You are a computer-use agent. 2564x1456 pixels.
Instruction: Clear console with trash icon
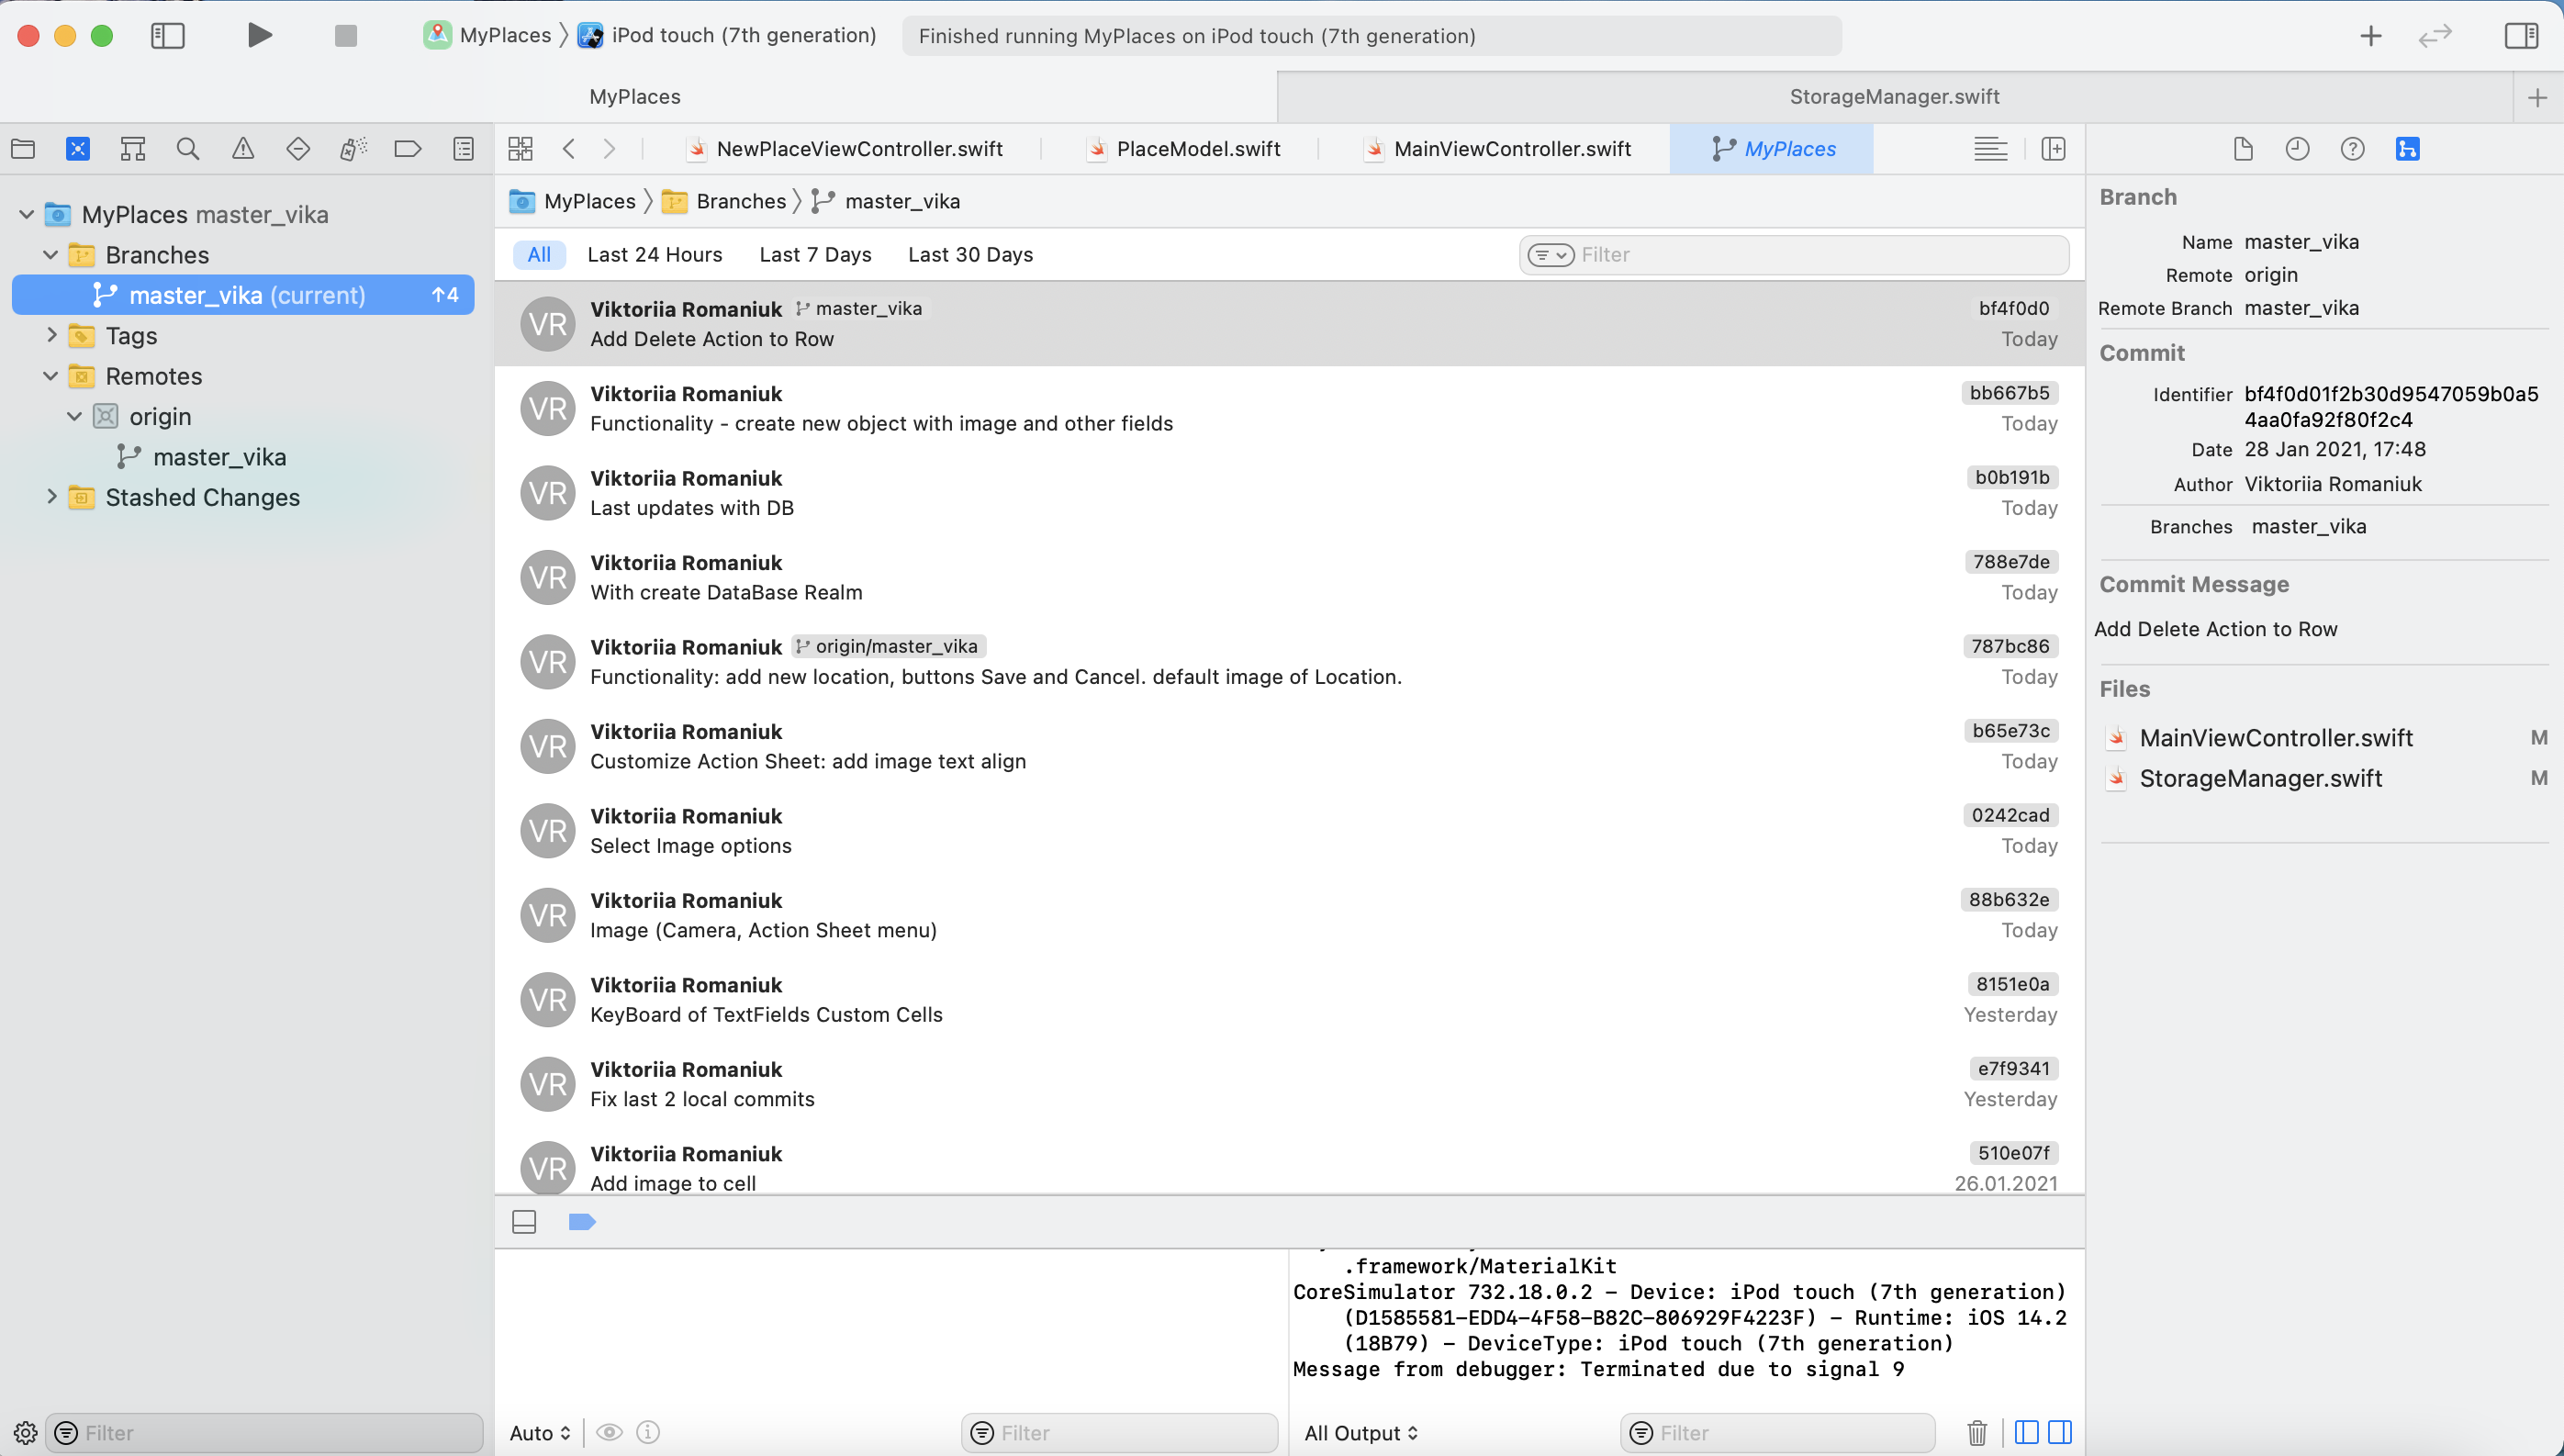tap(1977, 1432)
